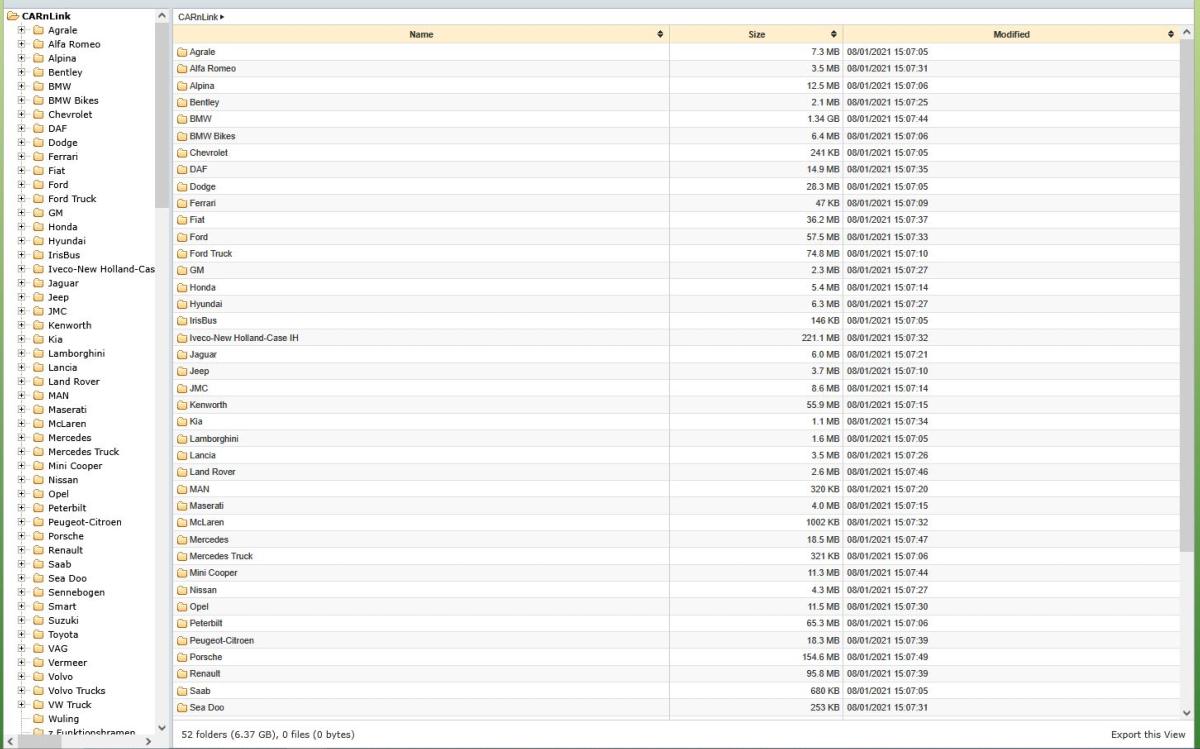Click the Saab folder icon in file list
Screen dimensions: 1200x749
tap(182, 691)
